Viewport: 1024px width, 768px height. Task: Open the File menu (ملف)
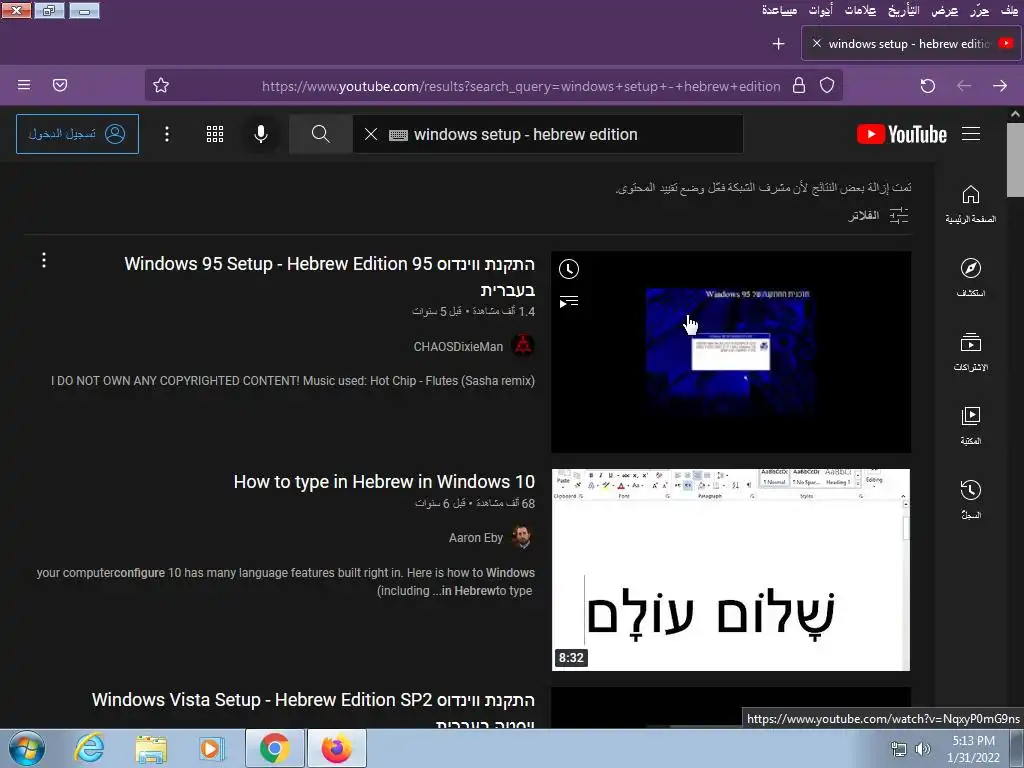[1010, 10]
